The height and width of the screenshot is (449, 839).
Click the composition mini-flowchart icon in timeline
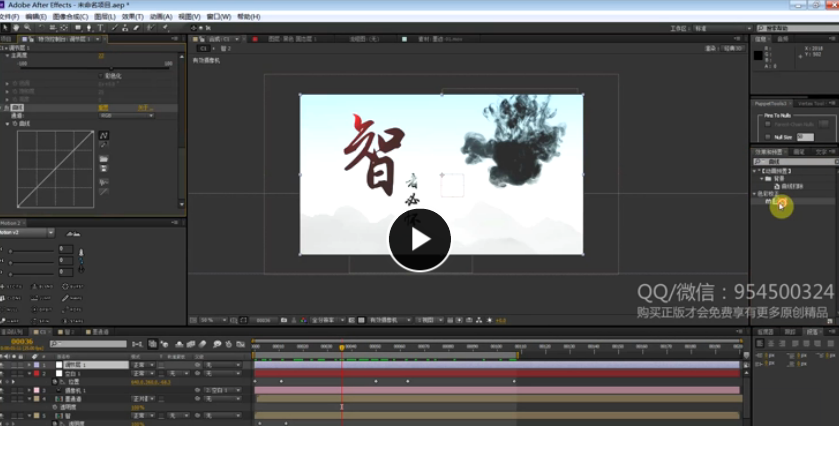pos(138,344)
